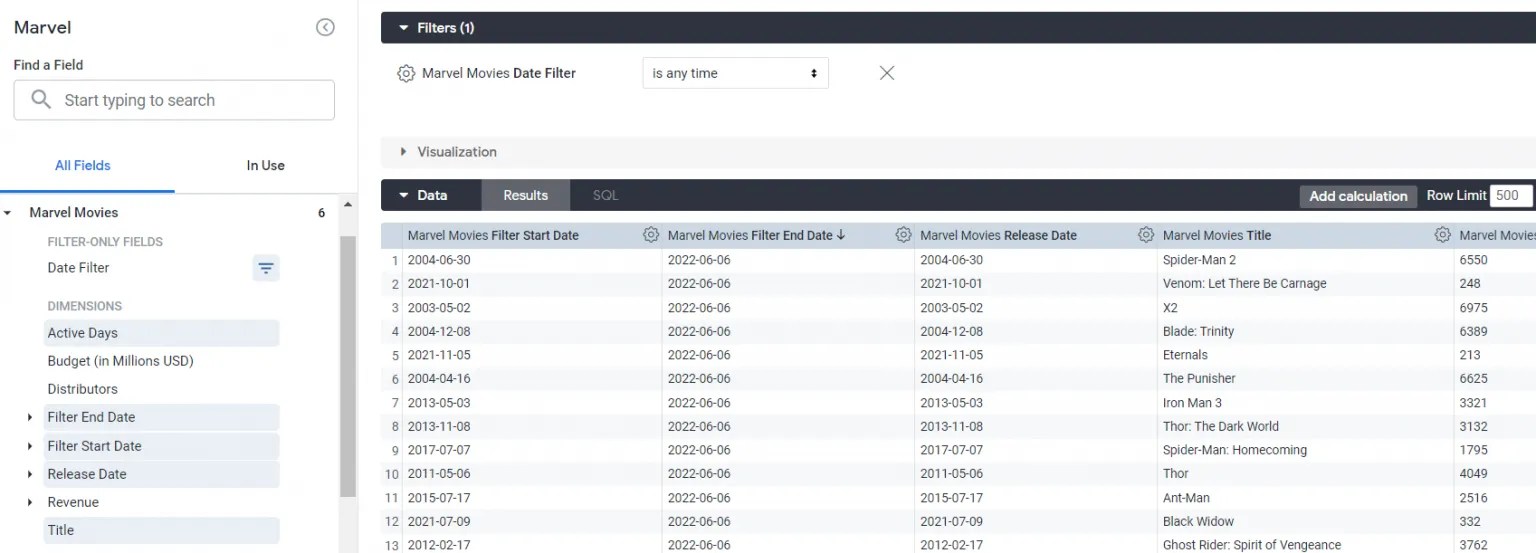Toggle the filter icon beside Date Filter field

pyautogui.click(x=266, y=268)
